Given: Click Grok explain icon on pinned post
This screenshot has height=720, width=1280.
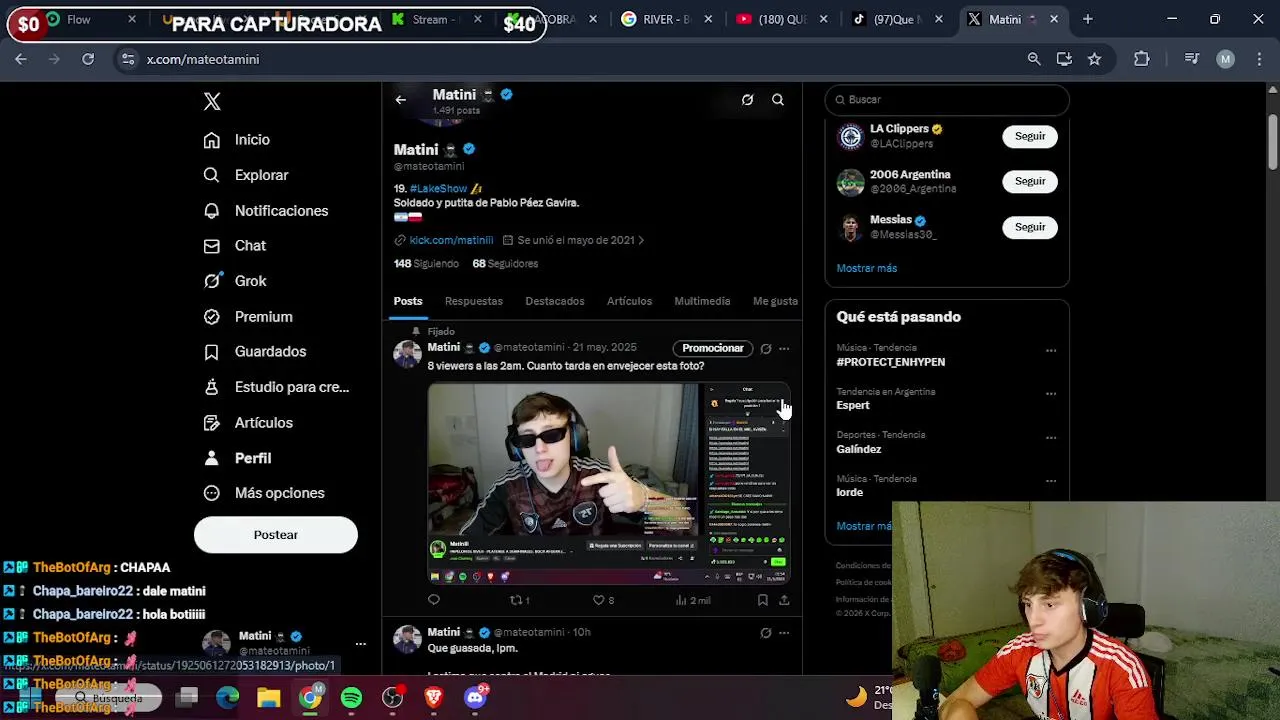Looking at the screenshot, I should point(766,349).
